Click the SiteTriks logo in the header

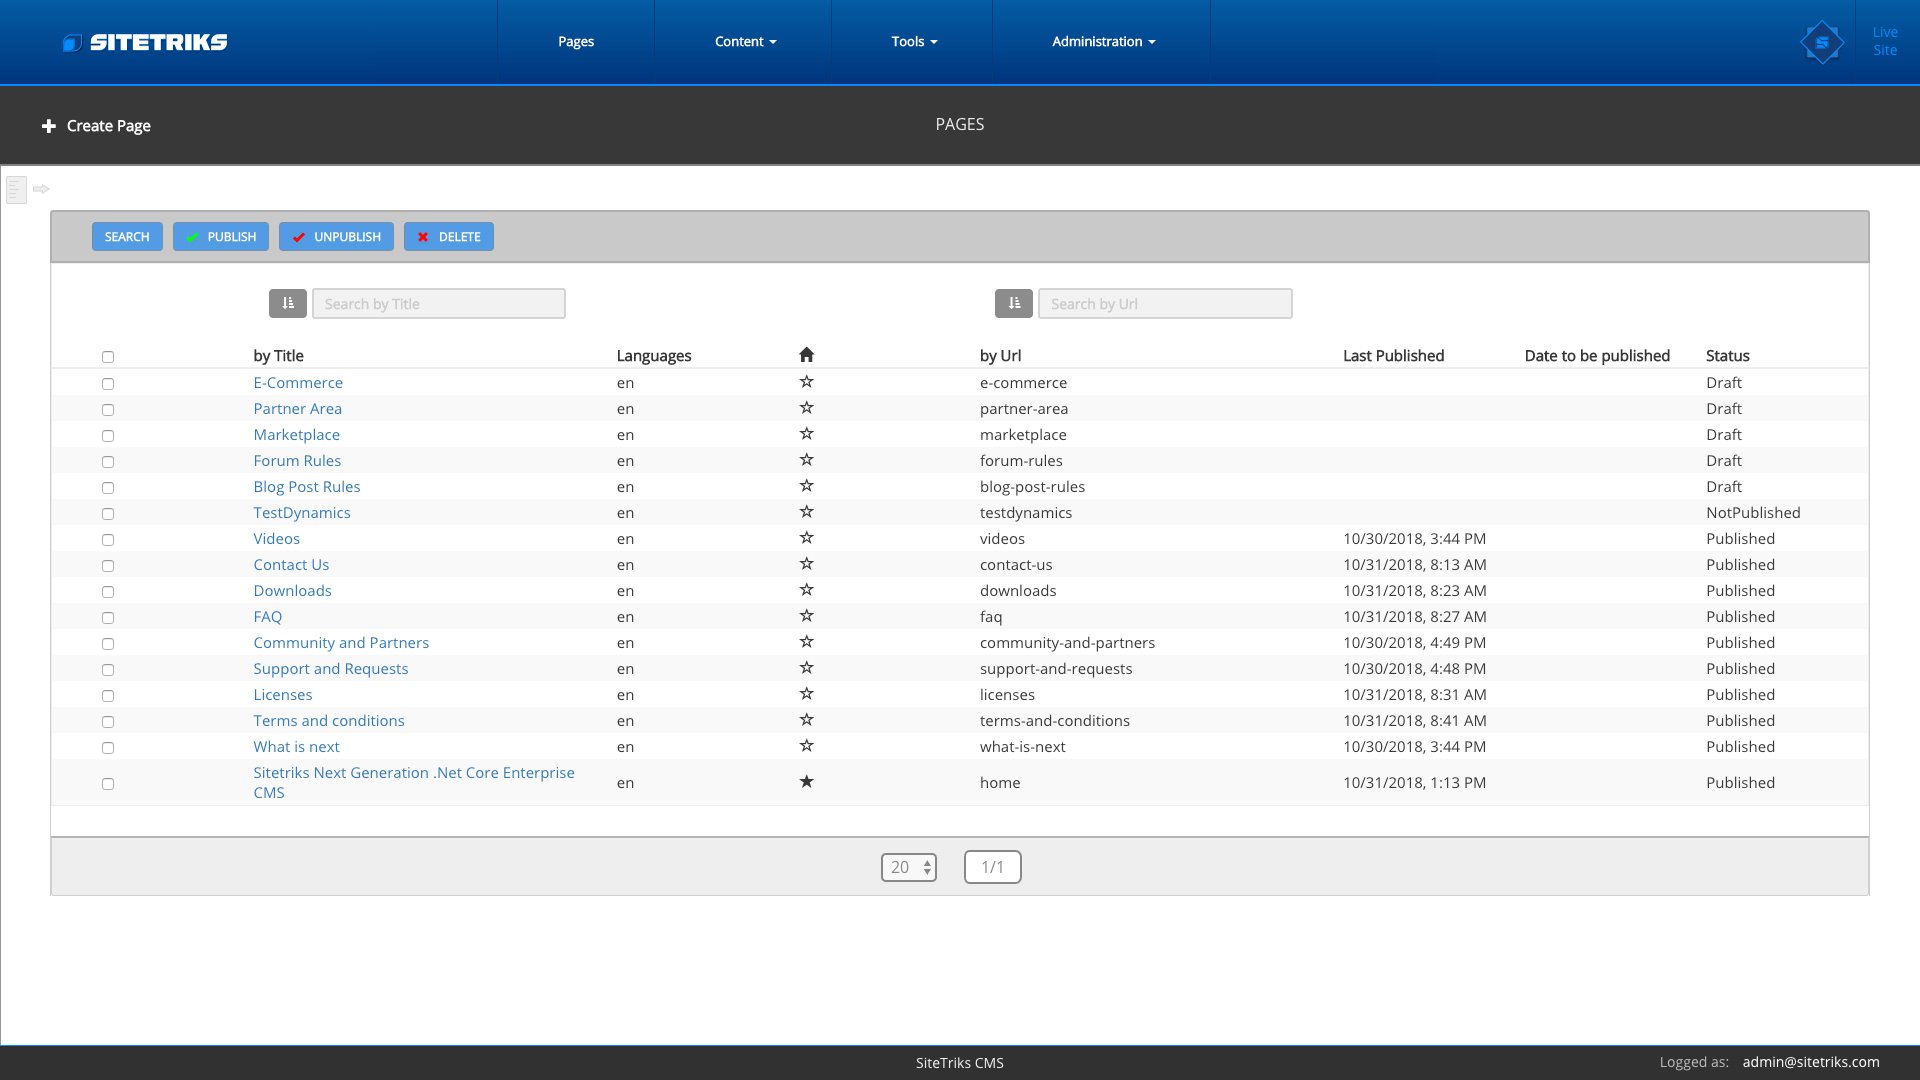tap(145, 42)
